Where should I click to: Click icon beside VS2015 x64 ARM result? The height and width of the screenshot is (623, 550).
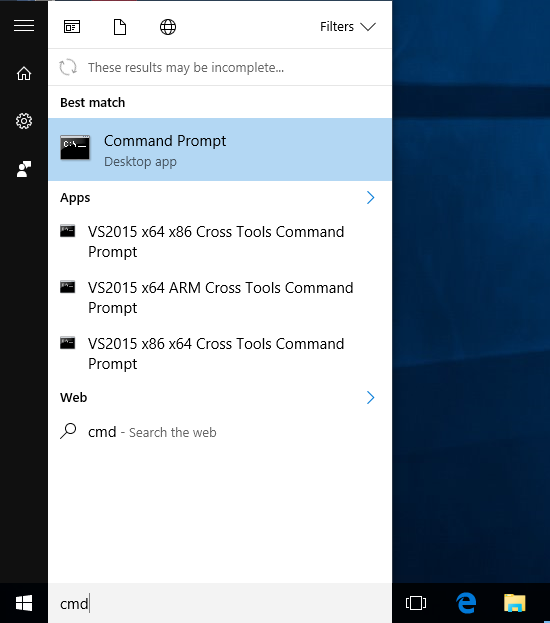coord(68,287)
